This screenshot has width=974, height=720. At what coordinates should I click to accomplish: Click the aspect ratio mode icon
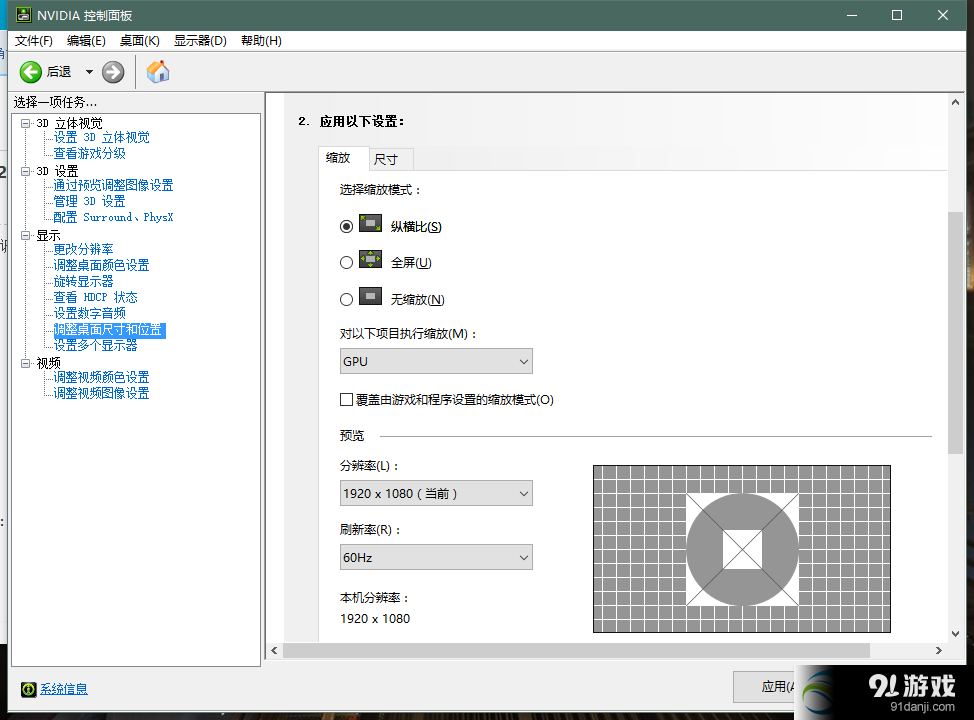click(370, 224)
